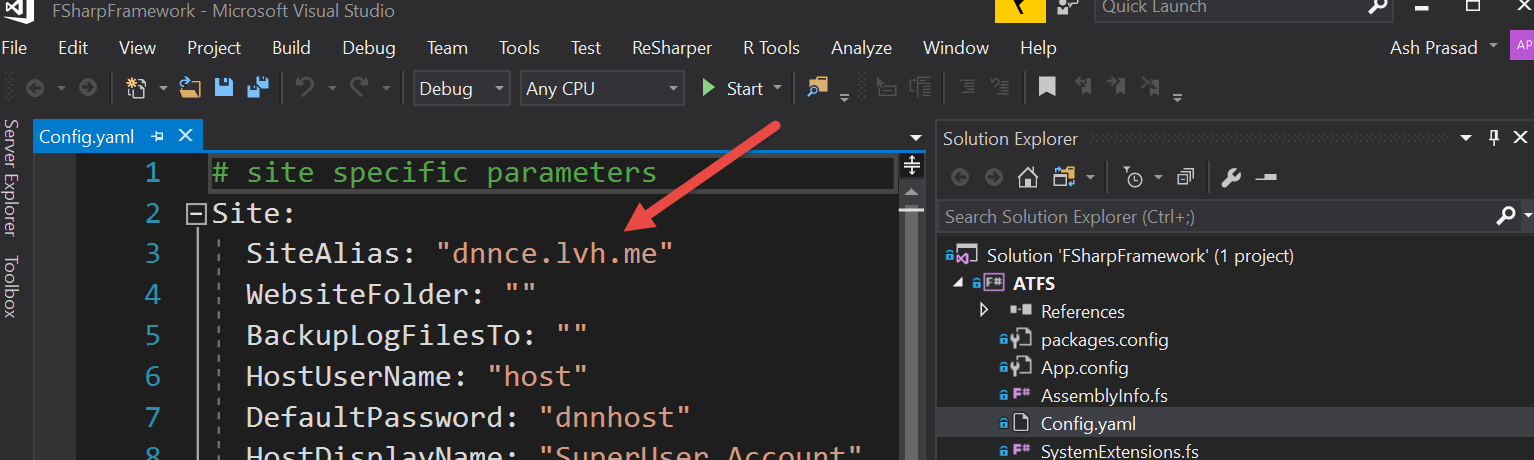Click the Open File folder icon

coord(190,88)
